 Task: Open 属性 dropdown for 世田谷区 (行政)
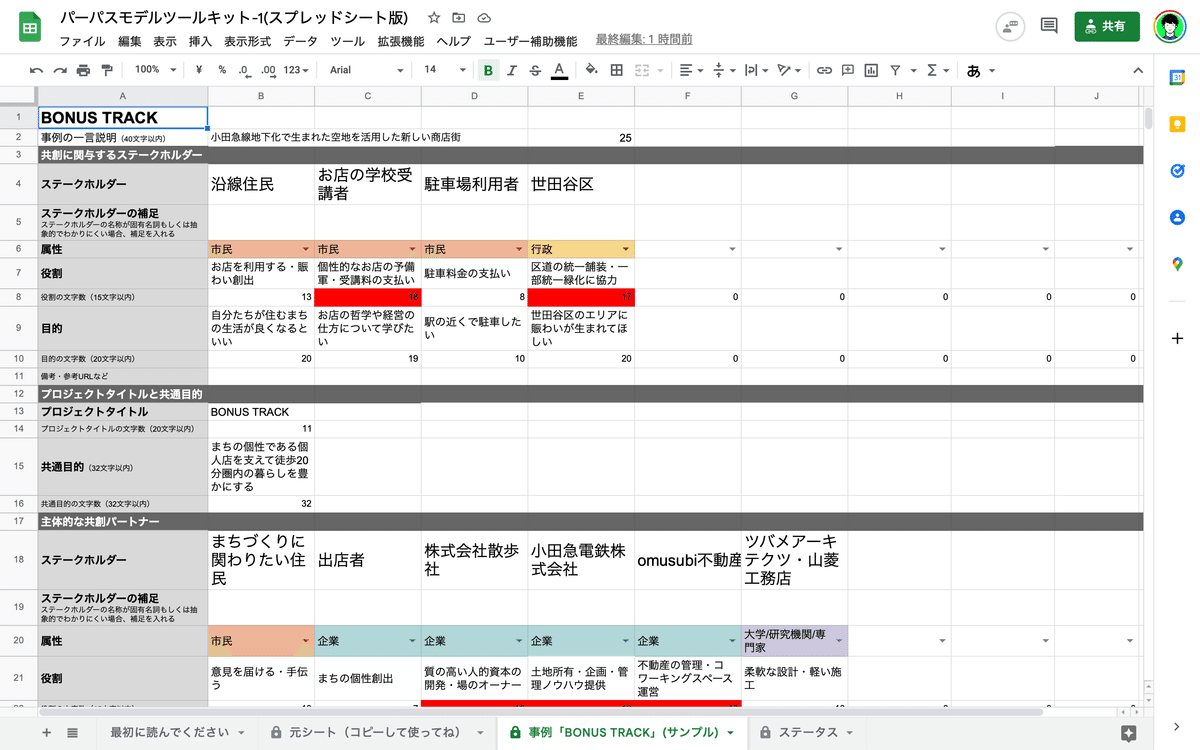pyautogui.click(x=626, y=248)
